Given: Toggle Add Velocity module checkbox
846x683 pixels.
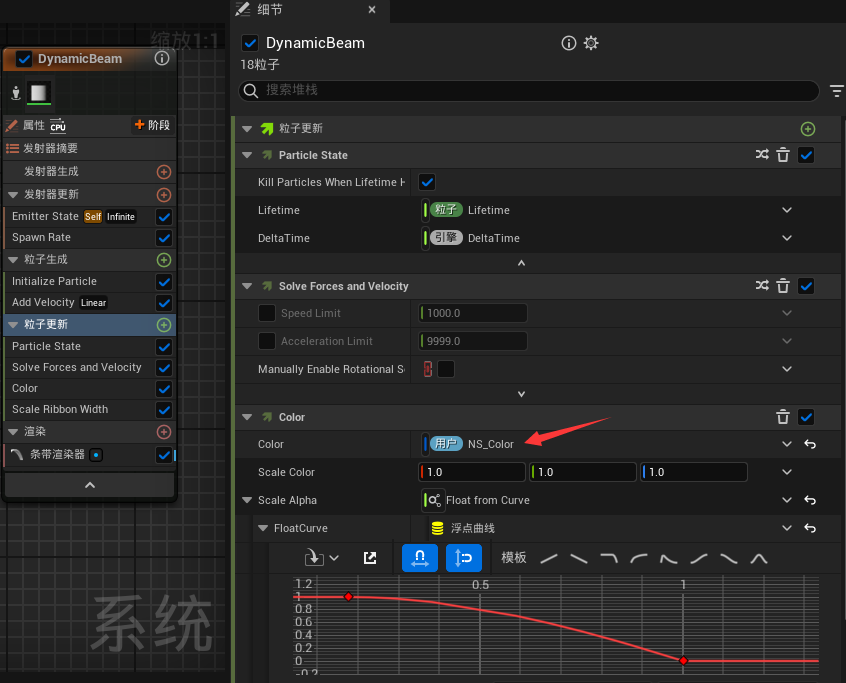Looking at the screenshot, I should coord(164,303).
